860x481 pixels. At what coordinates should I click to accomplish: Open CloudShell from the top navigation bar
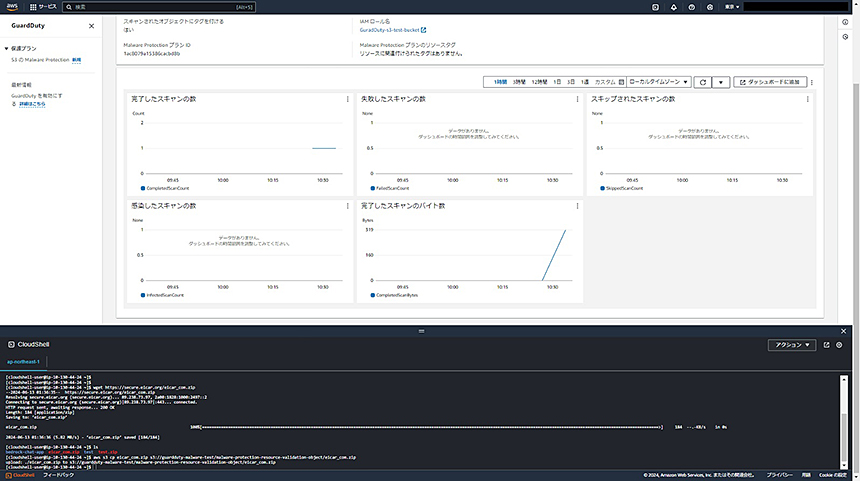coord(655,7)
